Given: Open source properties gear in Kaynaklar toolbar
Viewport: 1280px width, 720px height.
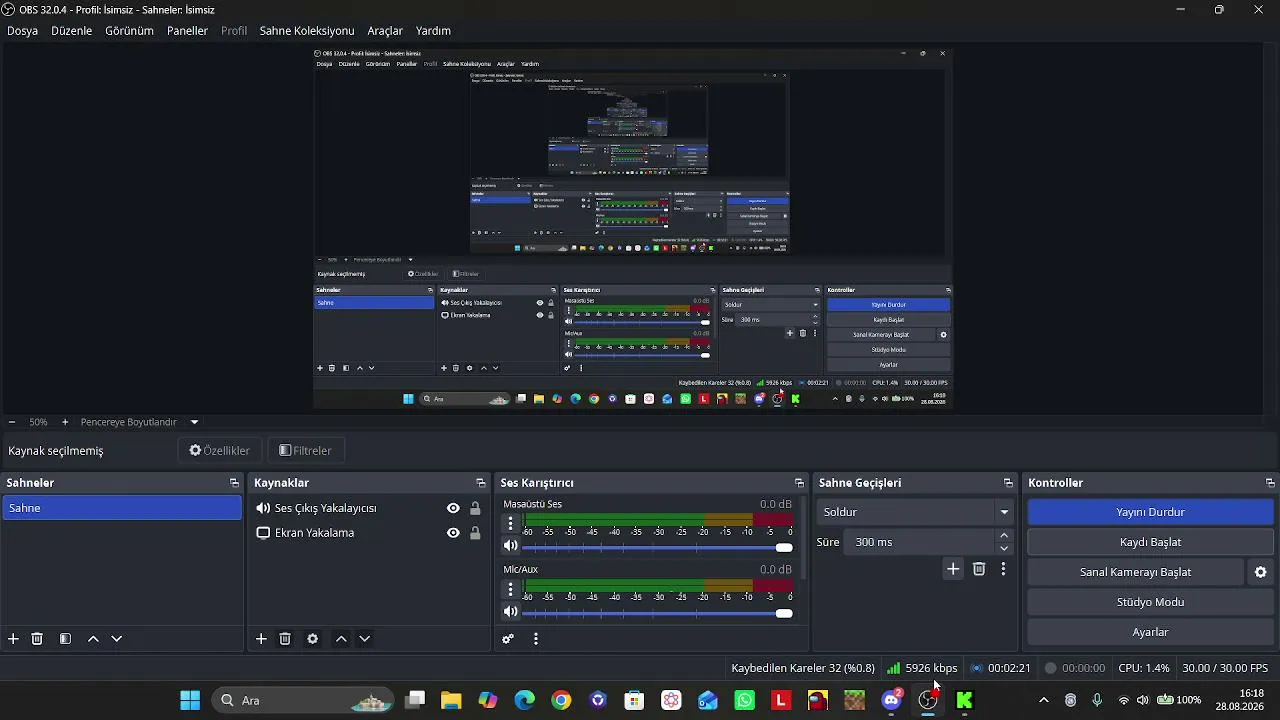Looking at the screenshot, I should (x=313, y=639).
